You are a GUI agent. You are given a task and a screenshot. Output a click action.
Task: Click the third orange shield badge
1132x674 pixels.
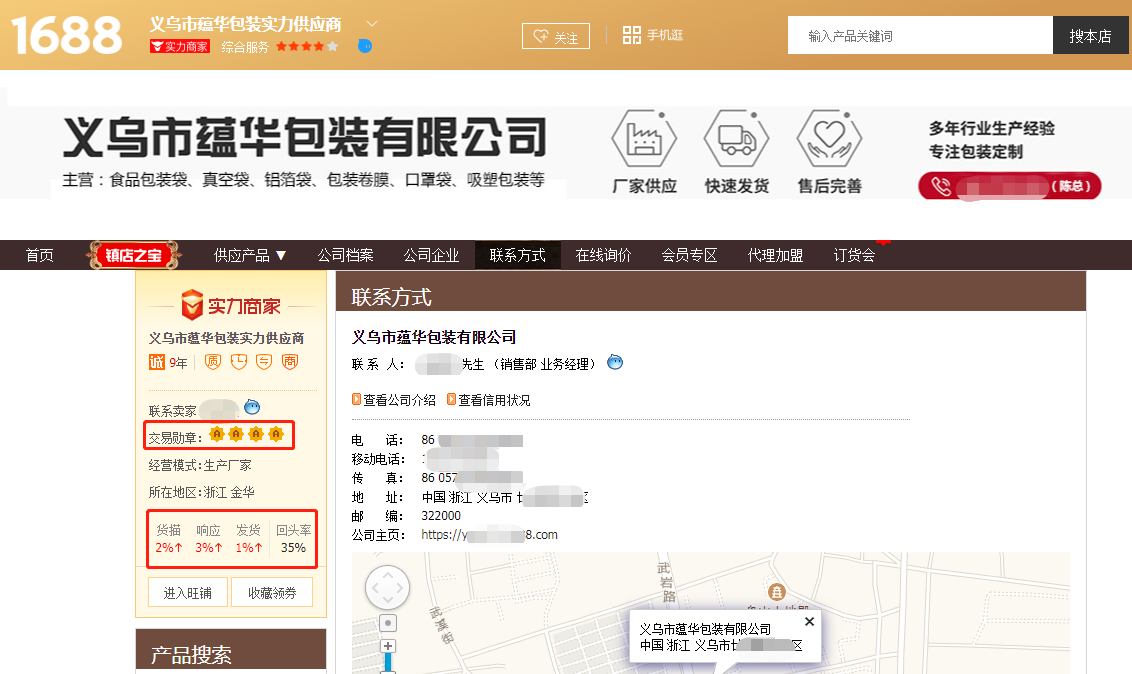(x=264, y=362)
